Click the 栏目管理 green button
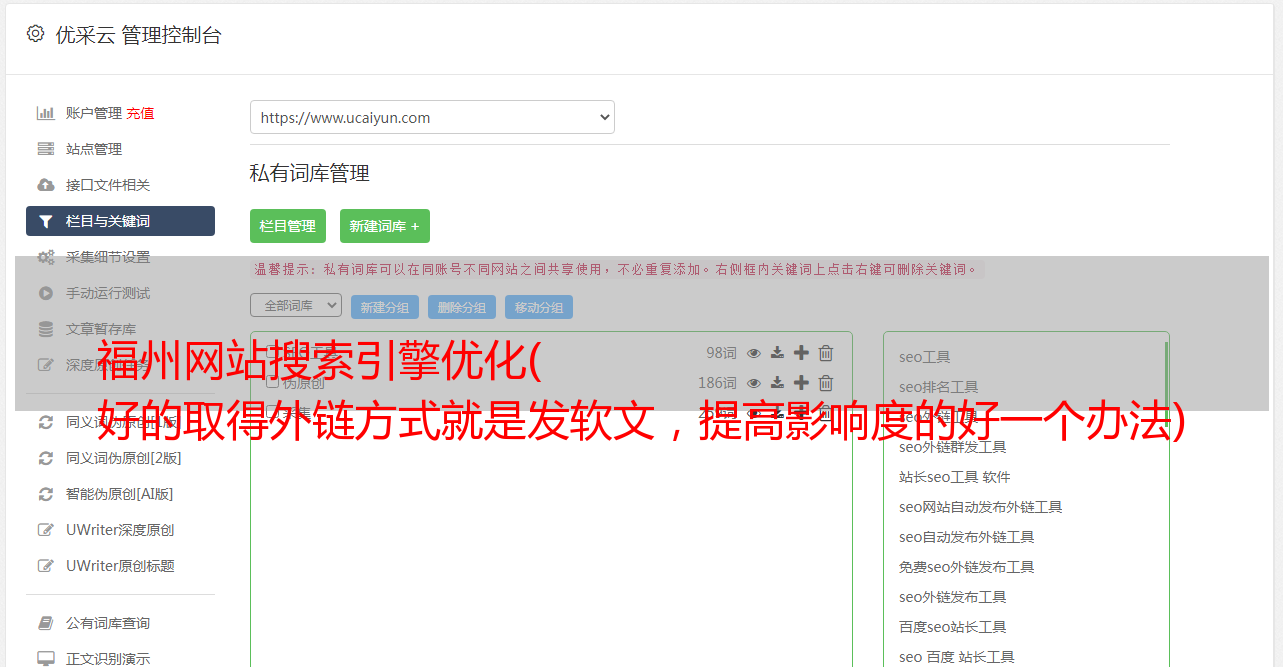The width and height of the screenshot is (1283, 667). [x=287, y=226]
